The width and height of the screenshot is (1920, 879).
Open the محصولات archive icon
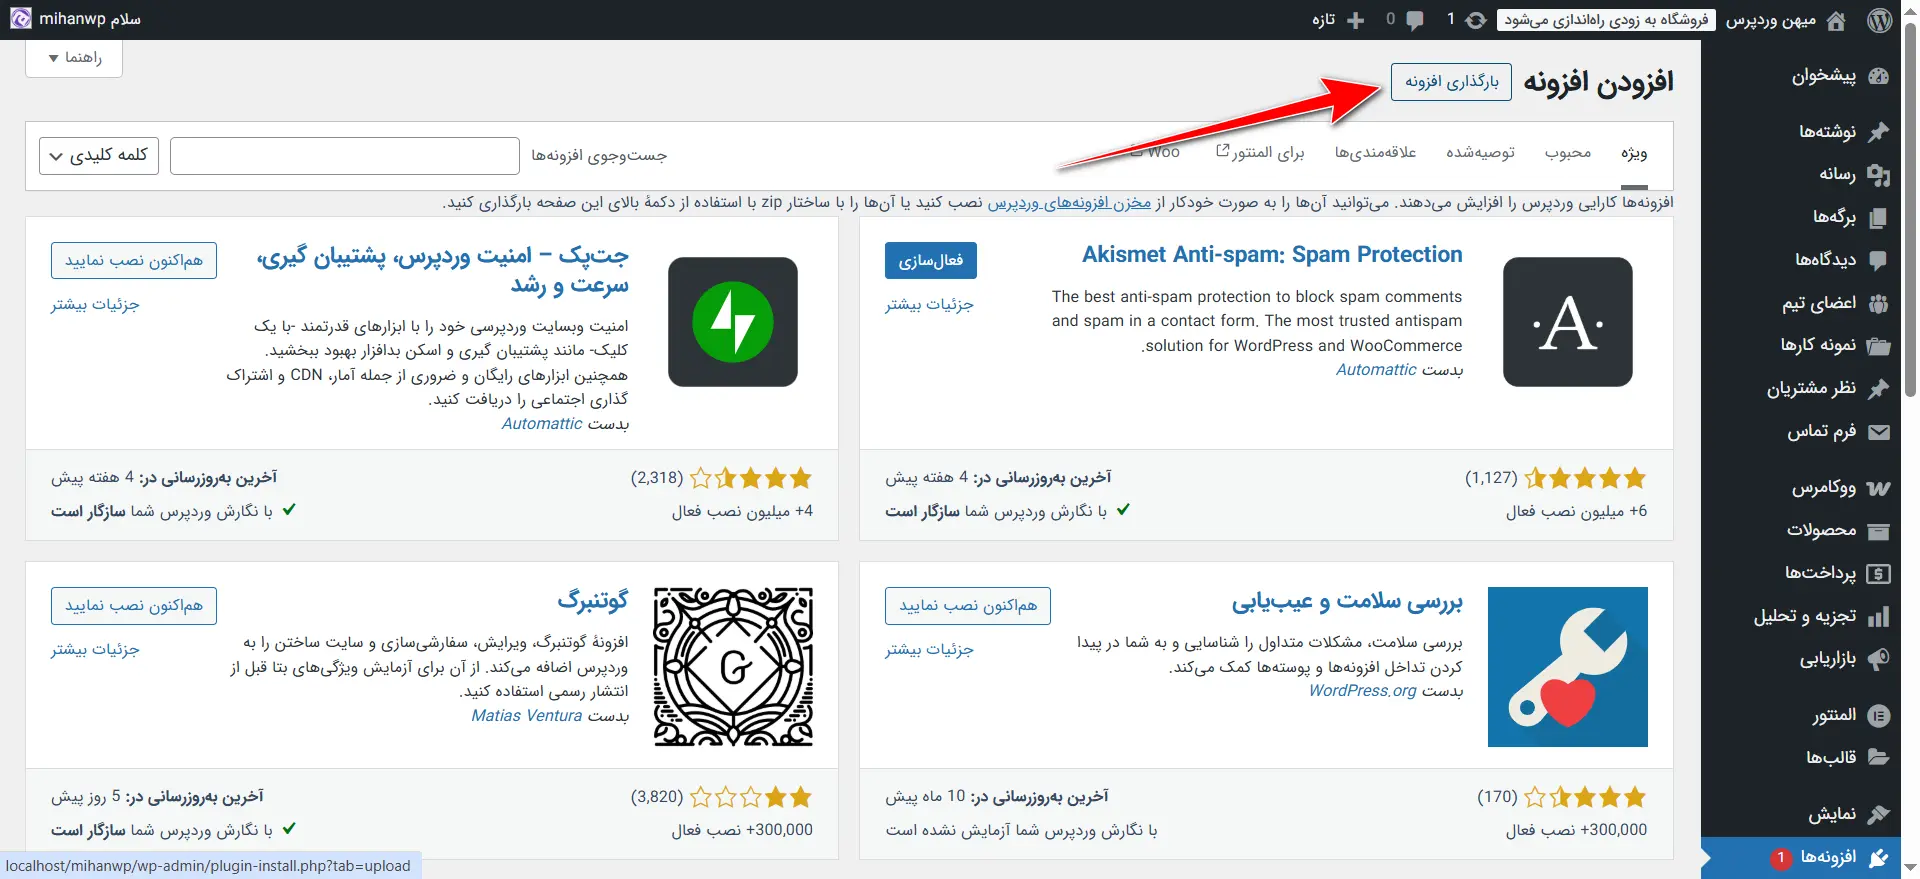[x=1879, y=531]
